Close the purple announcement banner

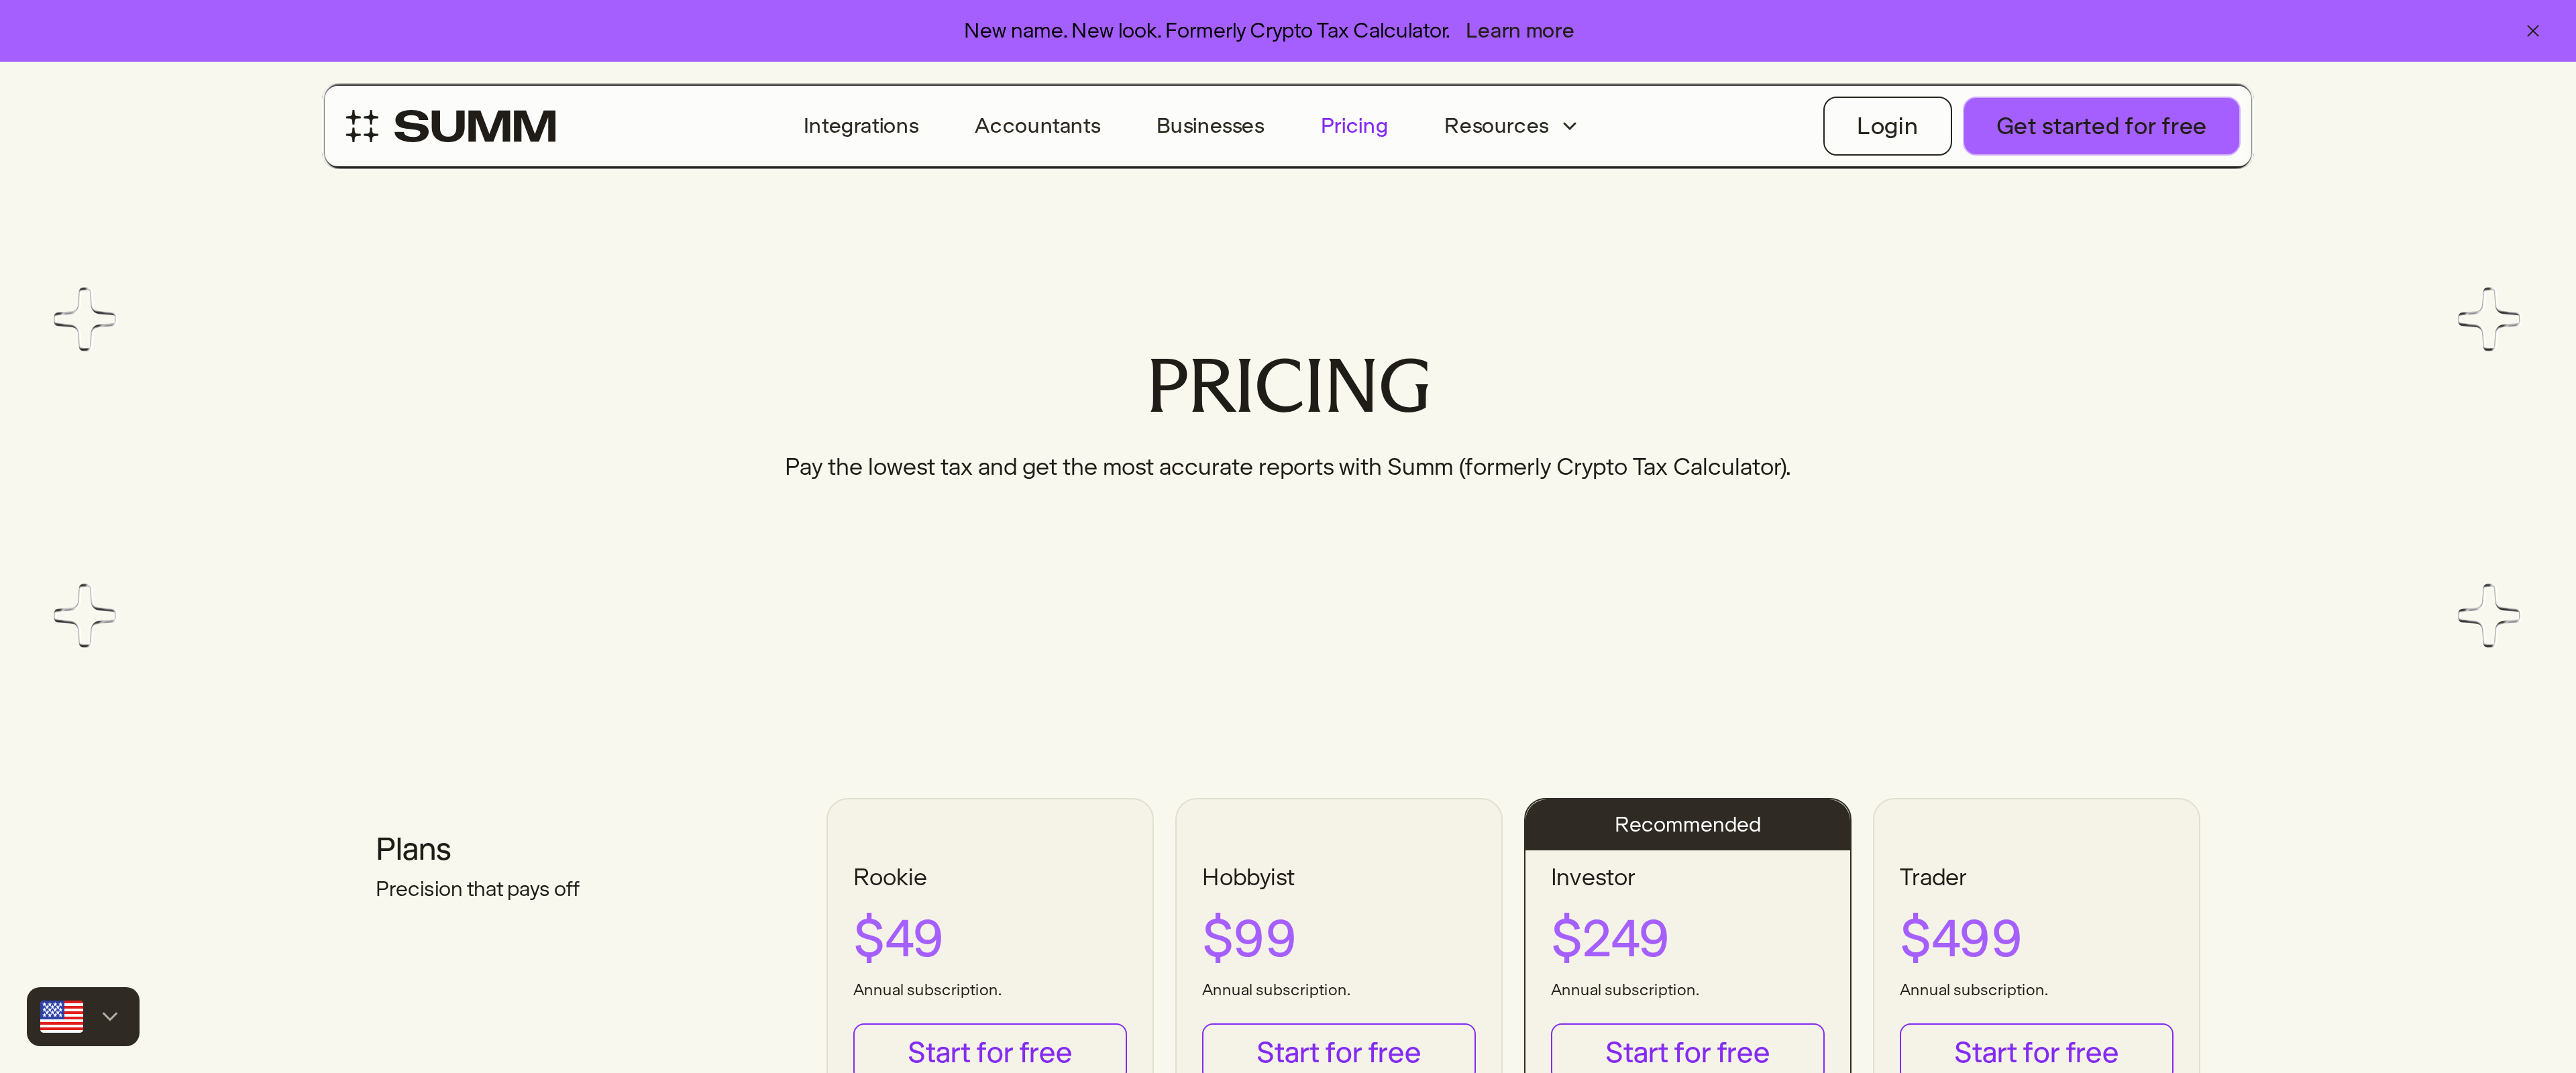2533,31
